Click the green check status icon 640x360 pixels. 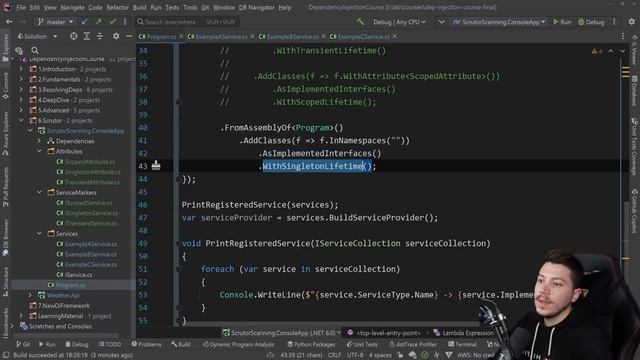[x=424, y=355]
